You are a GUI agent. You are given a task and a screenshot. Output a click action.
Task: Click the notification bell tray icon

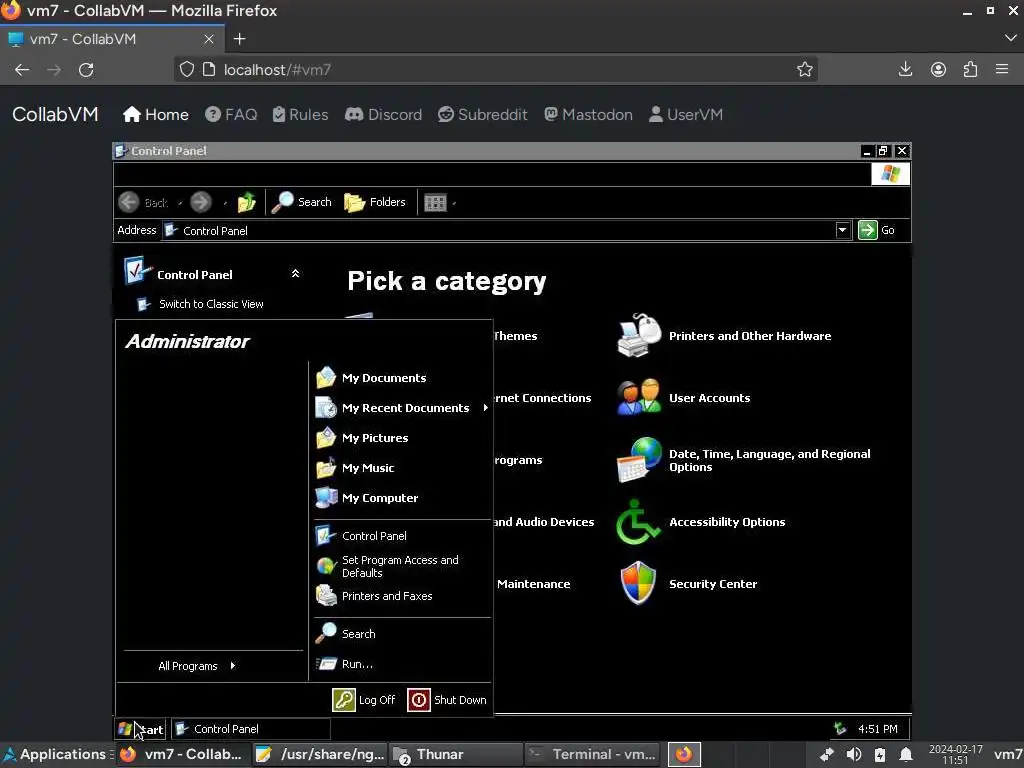point(906,754)
